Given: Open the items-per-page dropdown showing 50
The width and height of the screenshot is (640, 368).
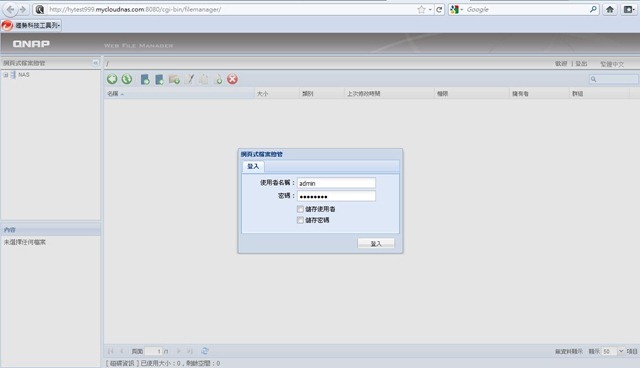Looking at the screenshot, I should pos(621,351).
